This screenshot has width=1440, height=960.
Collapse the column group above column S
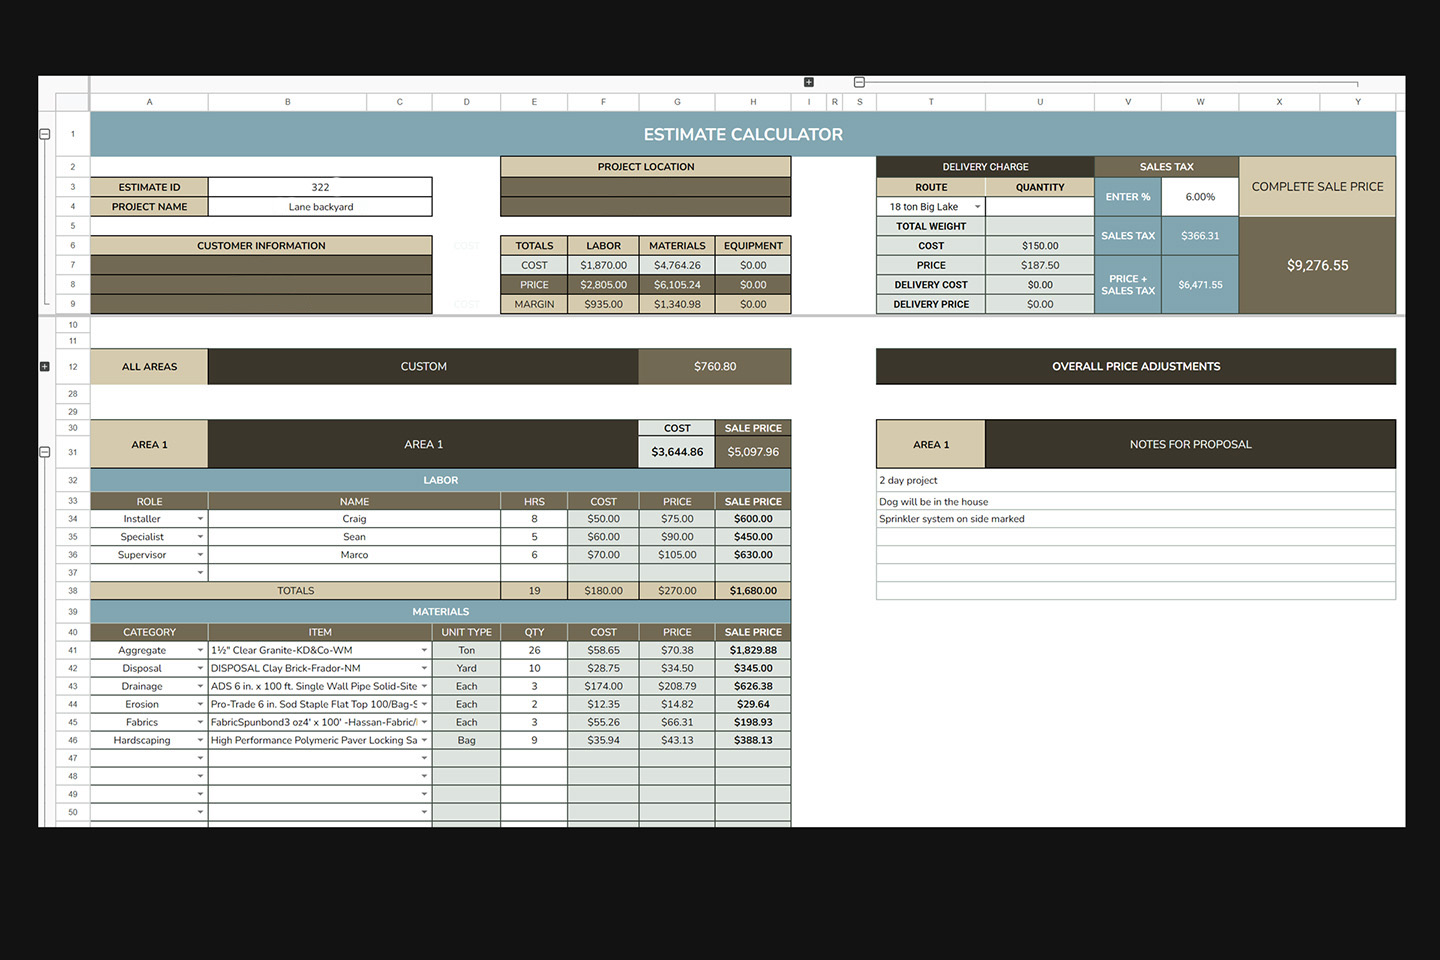coord(859,82)
